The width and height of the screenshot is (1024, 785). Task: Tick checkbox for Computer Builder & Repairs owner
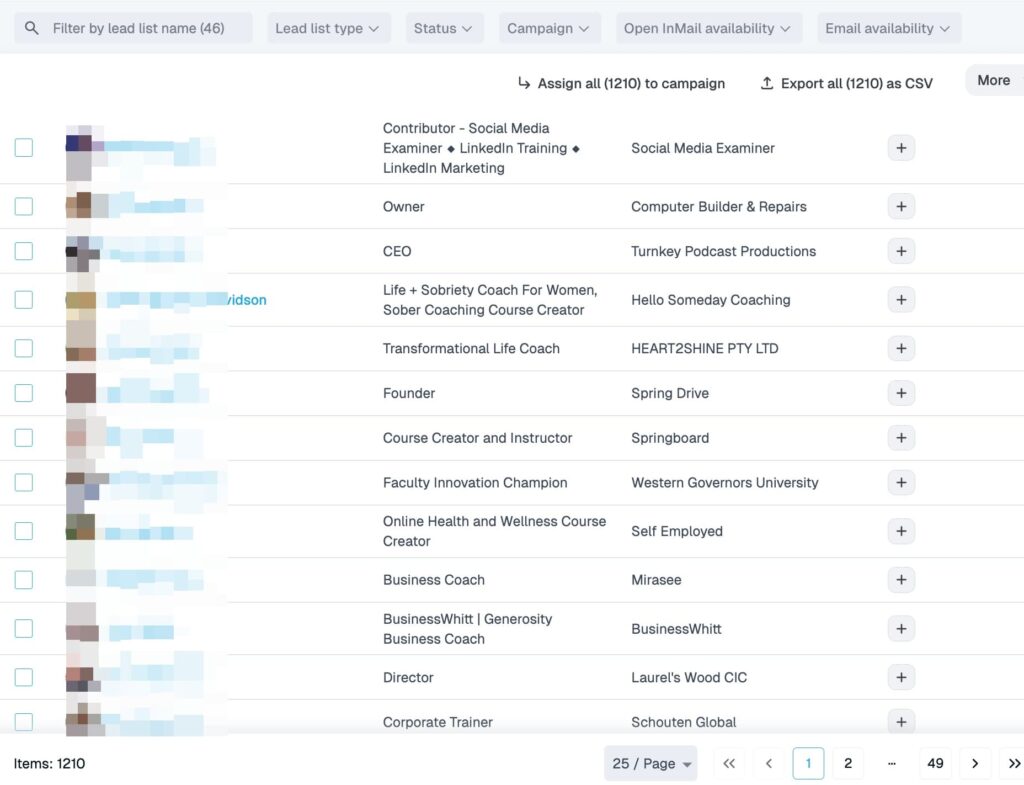click(x=24, y=206)
